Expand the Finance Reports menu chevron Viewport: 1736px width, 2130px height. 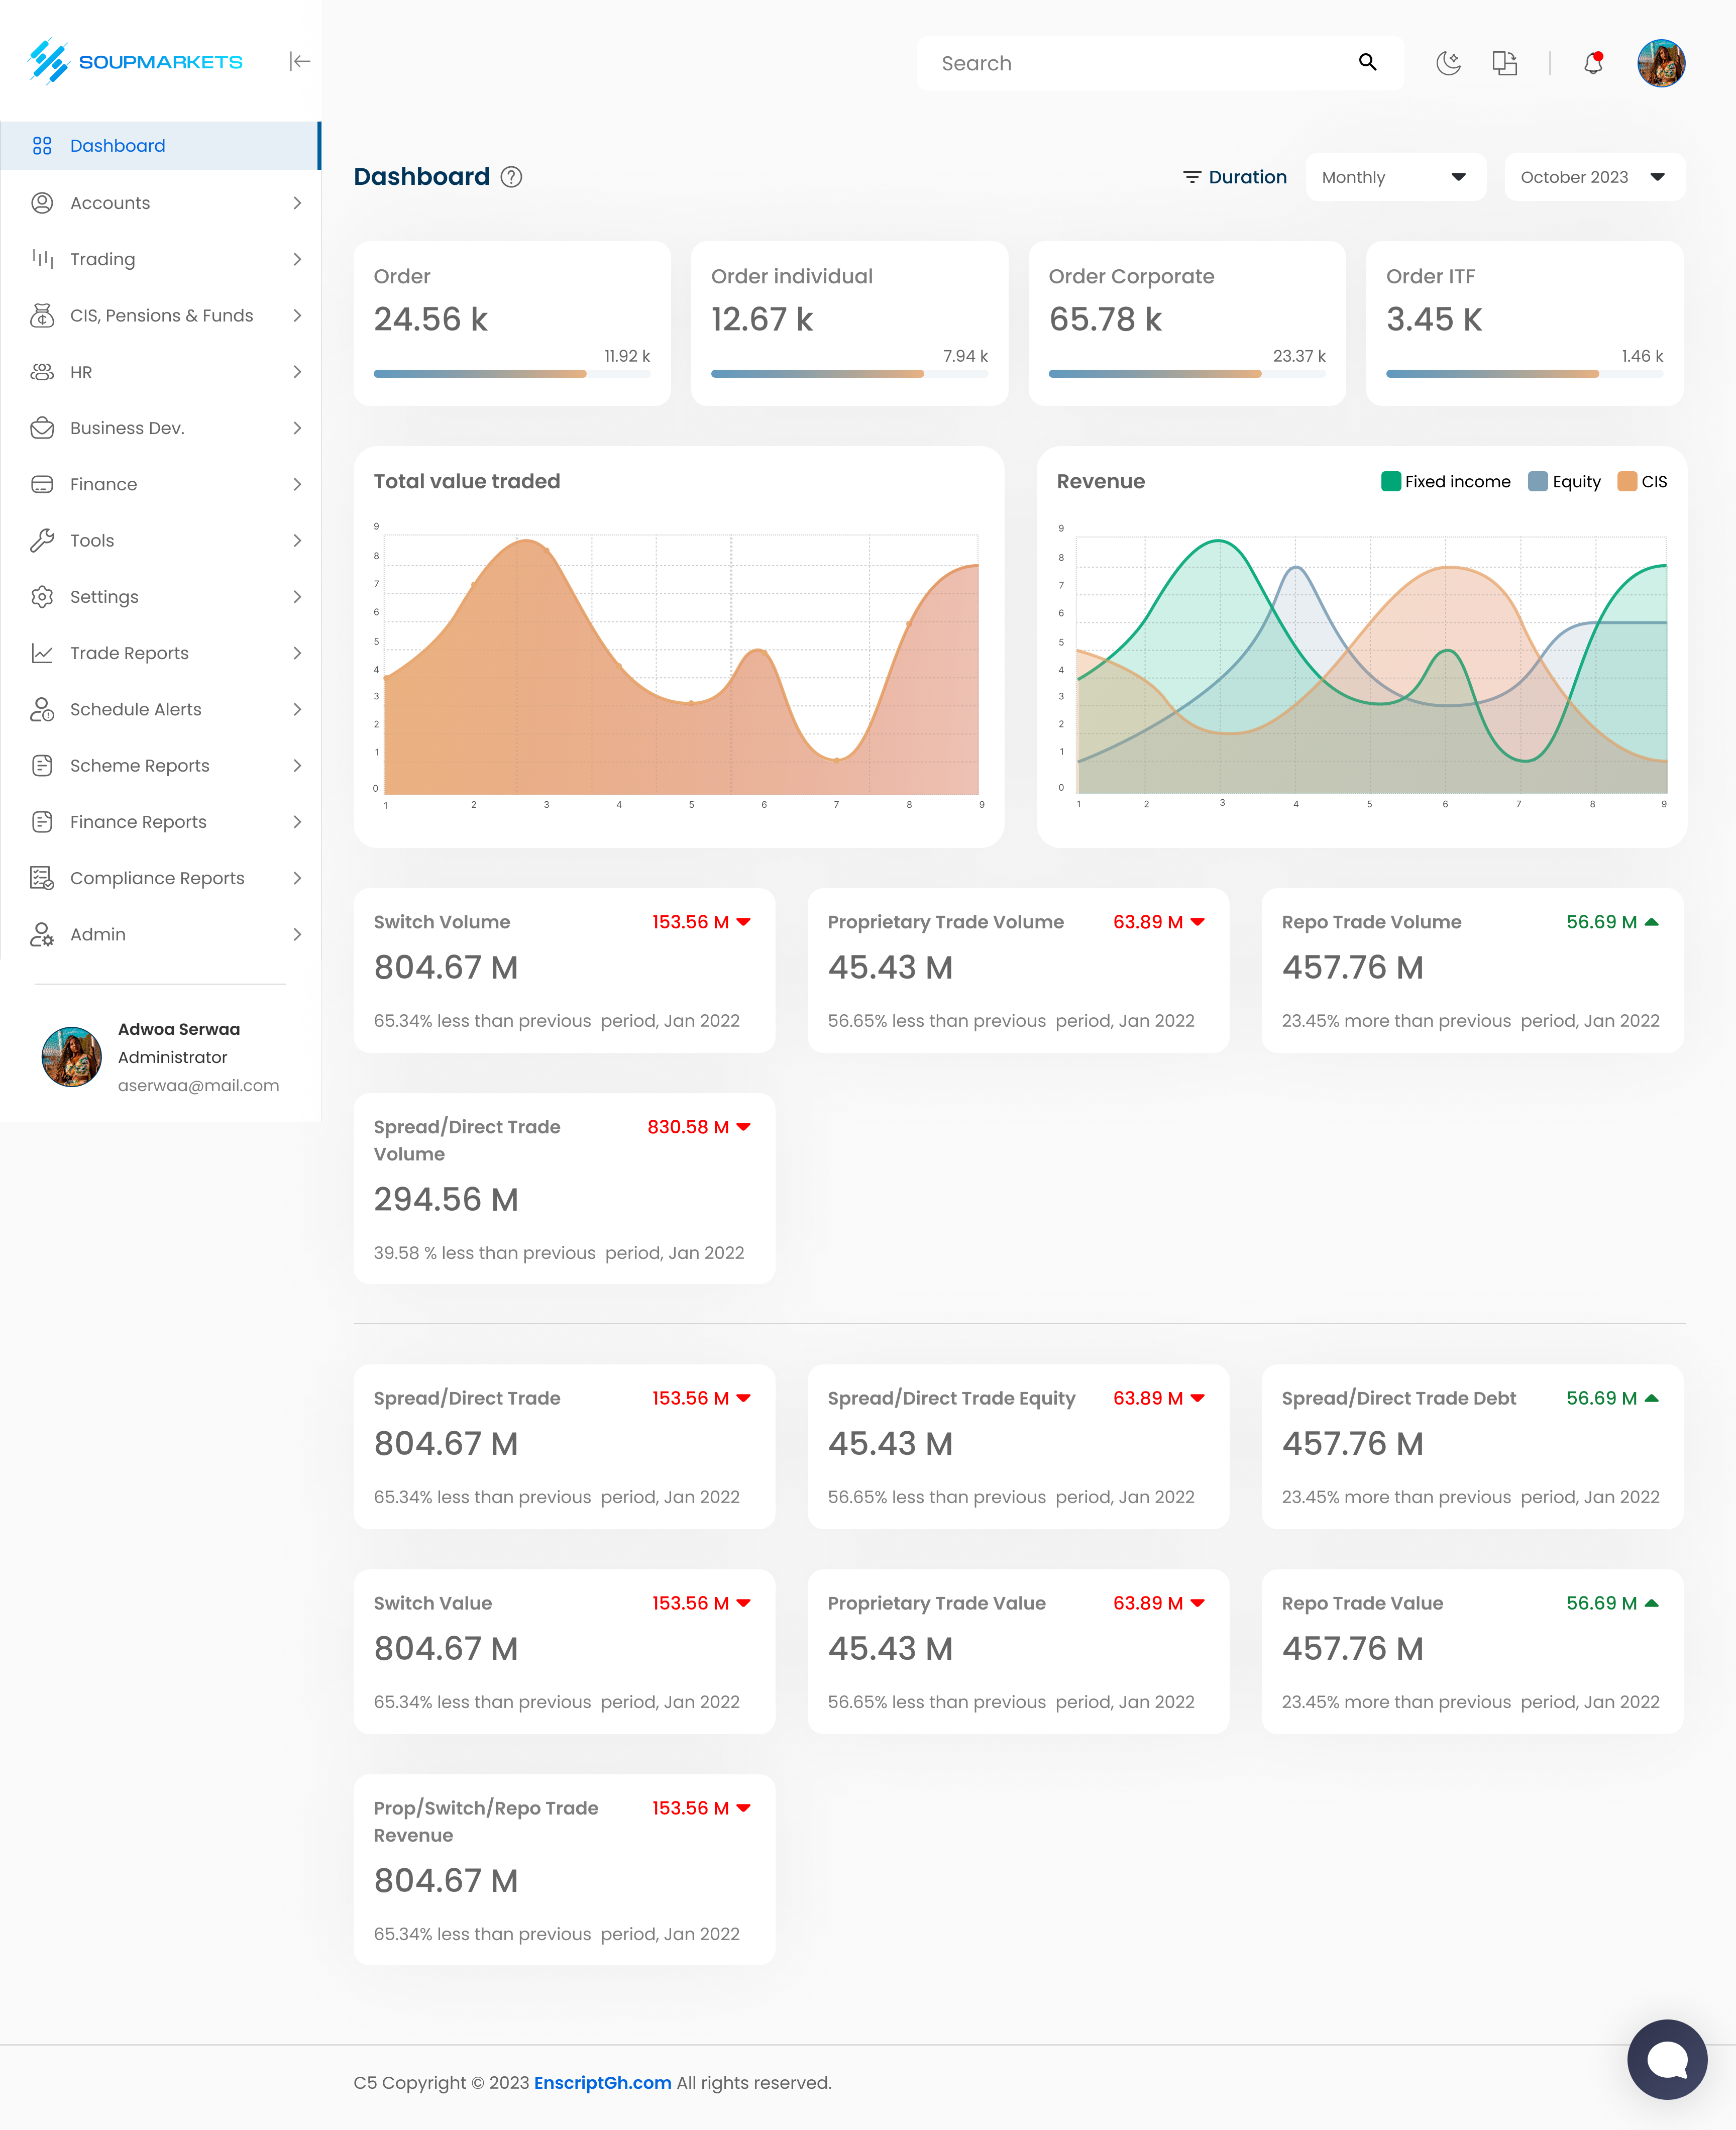(297, 821)
